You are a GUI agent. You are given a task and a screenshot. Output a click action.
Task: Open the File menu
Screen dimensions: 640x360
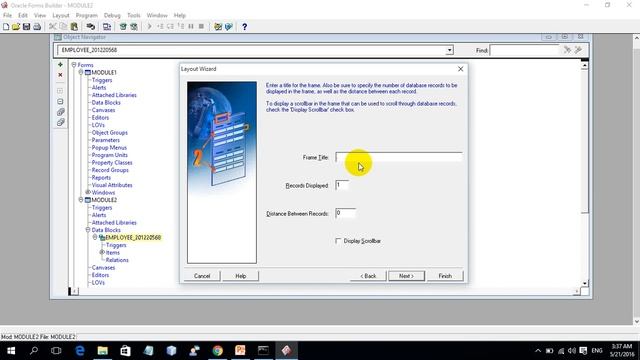[7, 15]
